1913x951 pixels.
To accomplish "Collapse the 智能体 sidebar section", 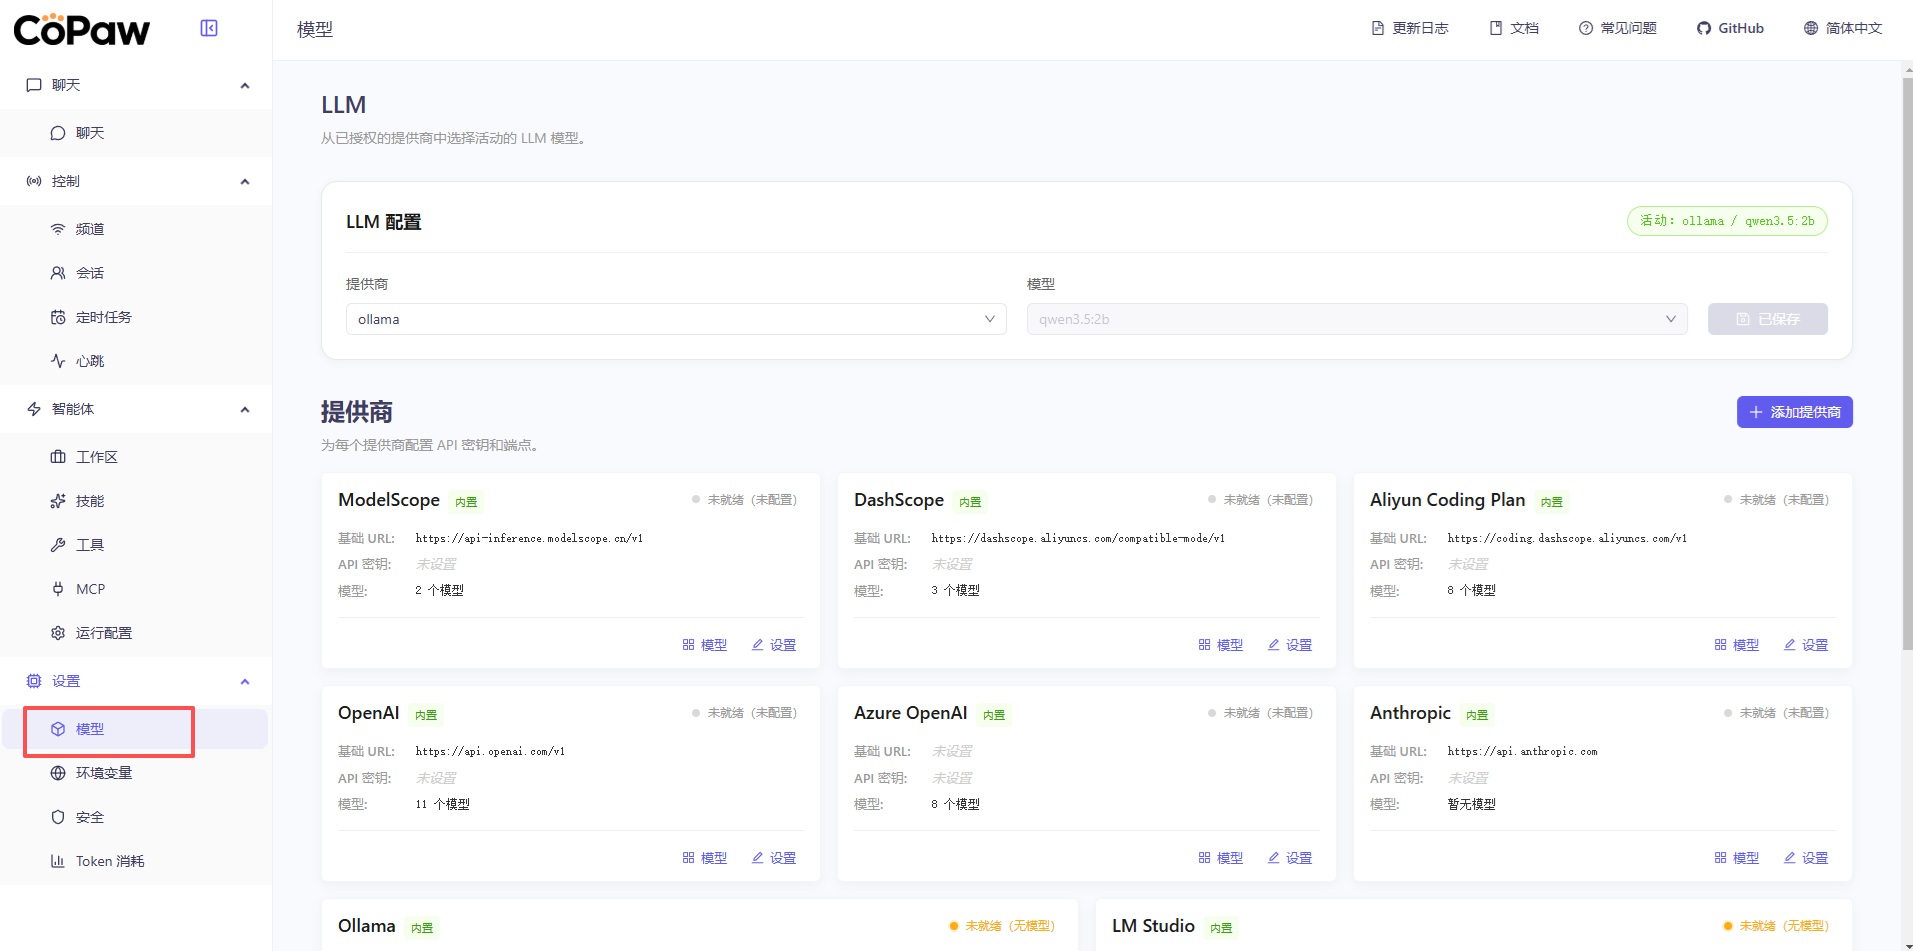I will coord(245,410).
